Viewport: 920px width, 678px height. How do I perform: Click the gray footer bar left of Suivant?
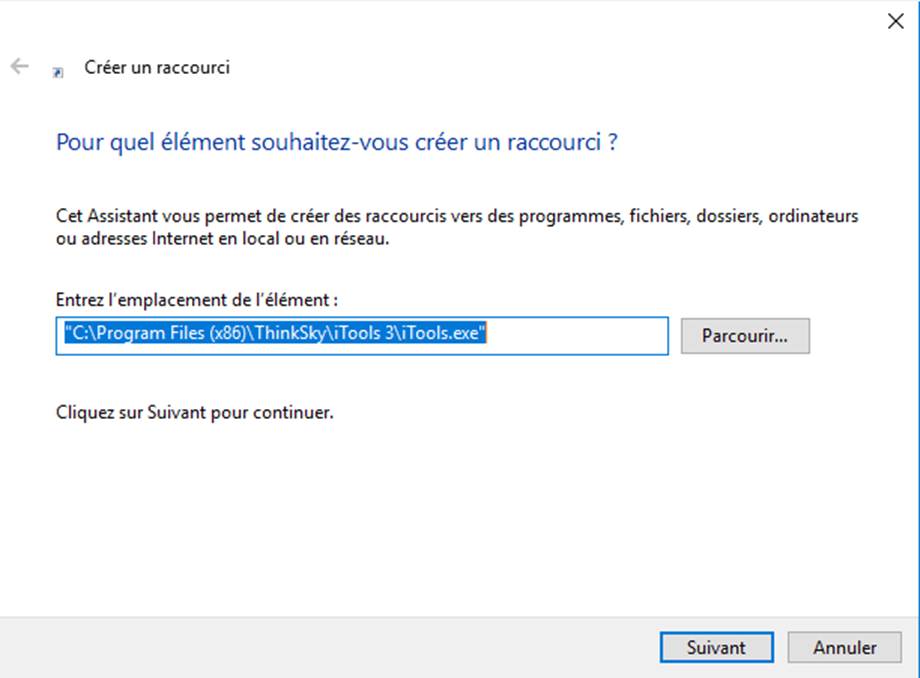329,648
